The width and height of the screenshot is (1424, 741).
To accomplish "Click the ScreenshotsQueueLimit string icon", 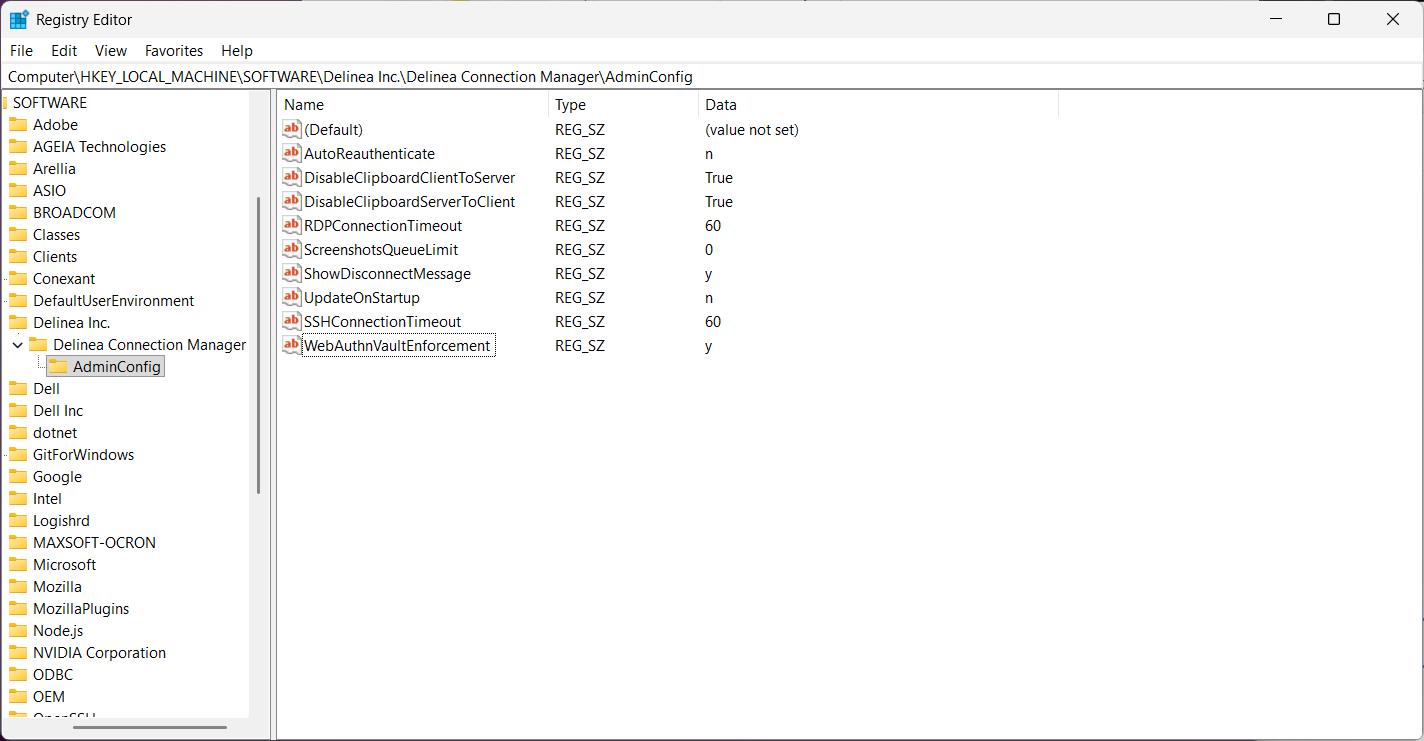I will pyautogui.click(x=291, y=249).
